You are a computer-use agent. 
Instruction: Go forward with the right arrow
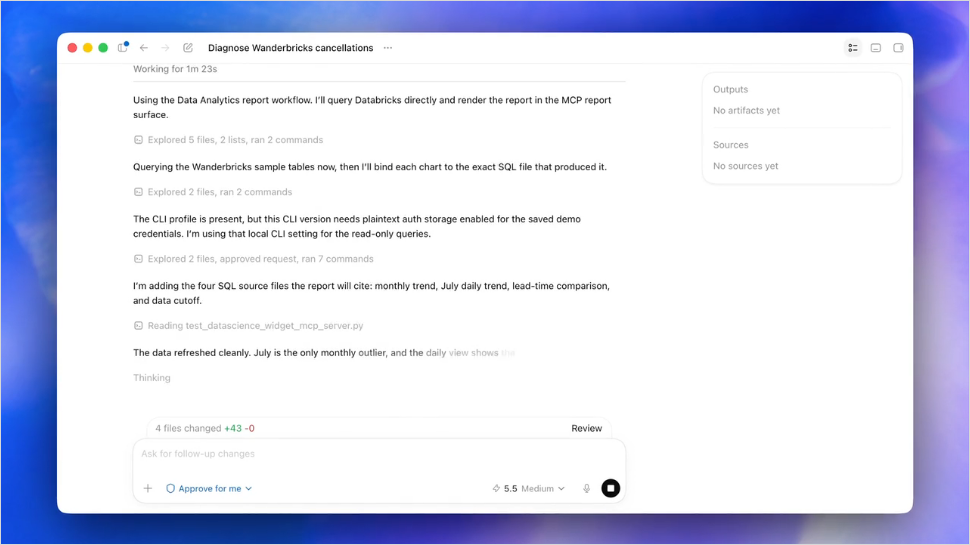(165, 48)
